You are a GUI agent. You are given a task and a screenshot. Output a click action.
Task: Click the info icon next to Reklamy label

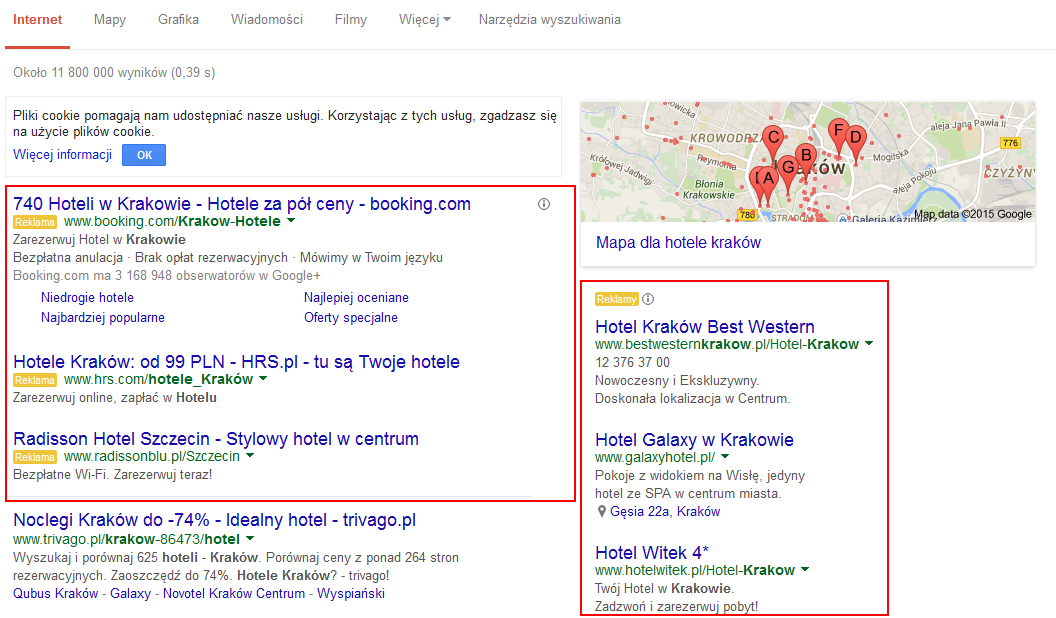(x=648, y=299)
